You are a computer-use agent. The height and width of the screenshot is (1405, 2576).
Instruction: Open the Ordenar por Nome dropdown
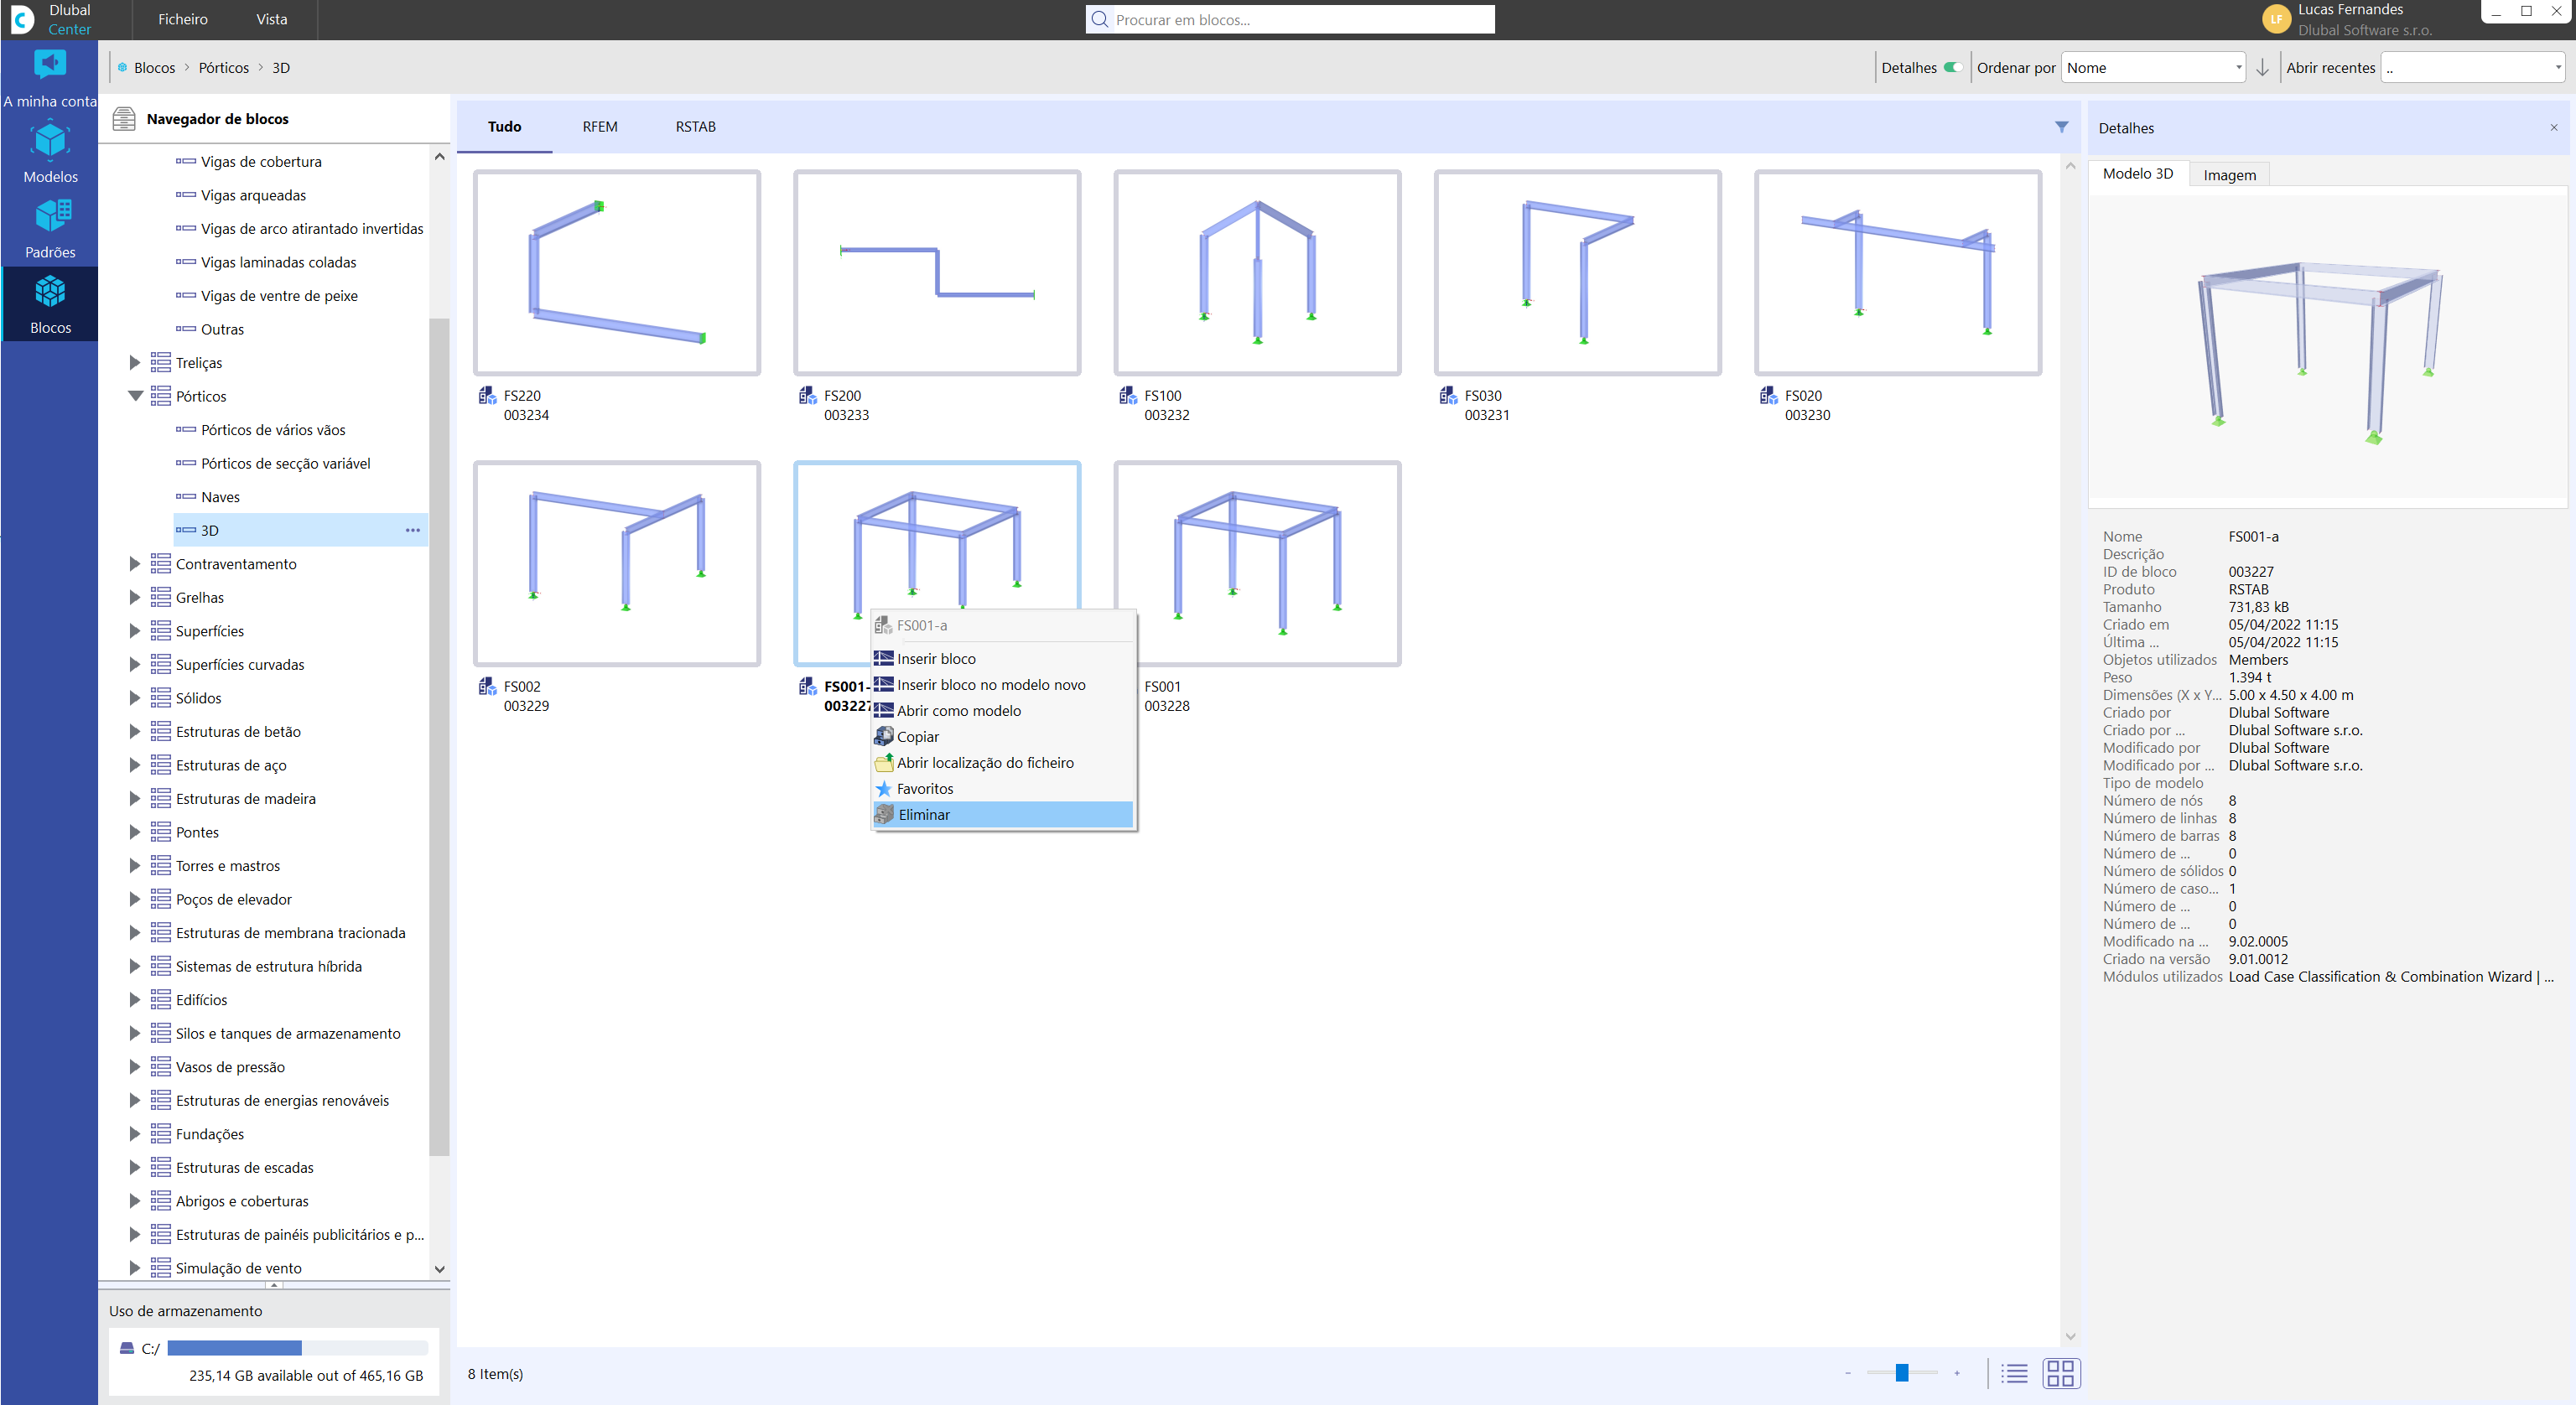click(x=2154, y=68)
